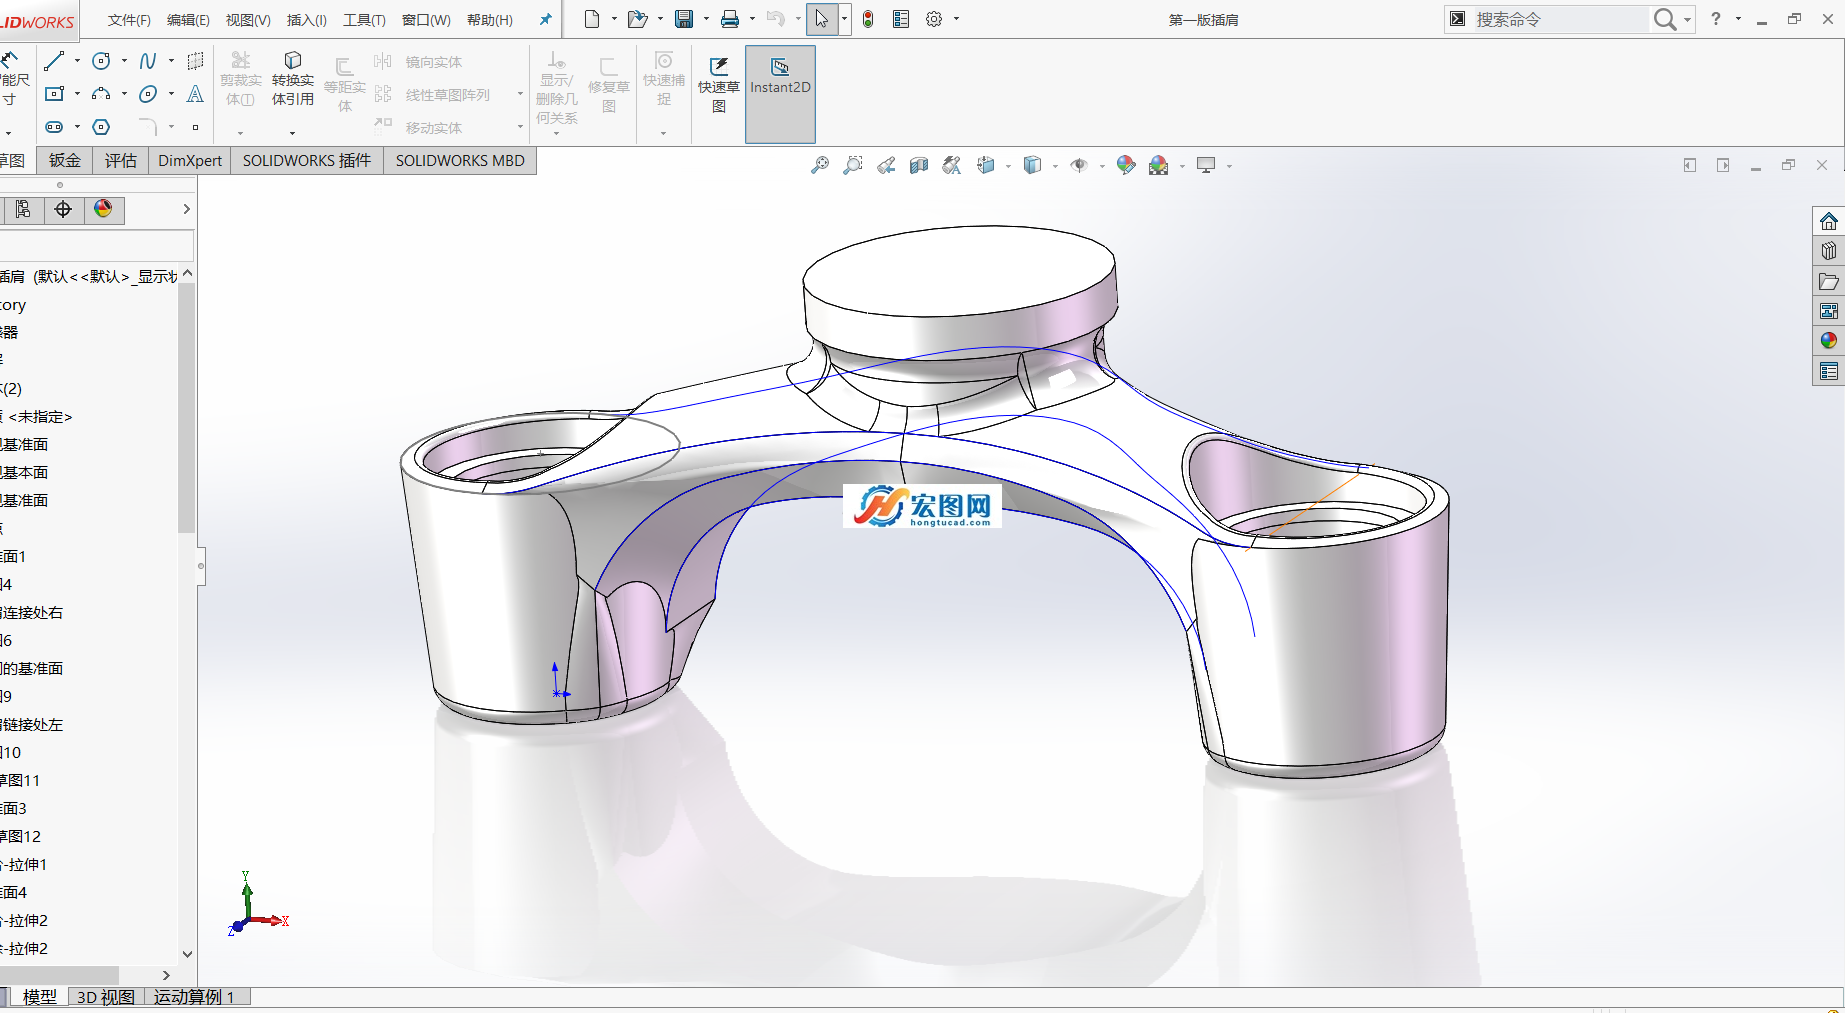Open the Appearances task pane icon

pos(1829,341)
